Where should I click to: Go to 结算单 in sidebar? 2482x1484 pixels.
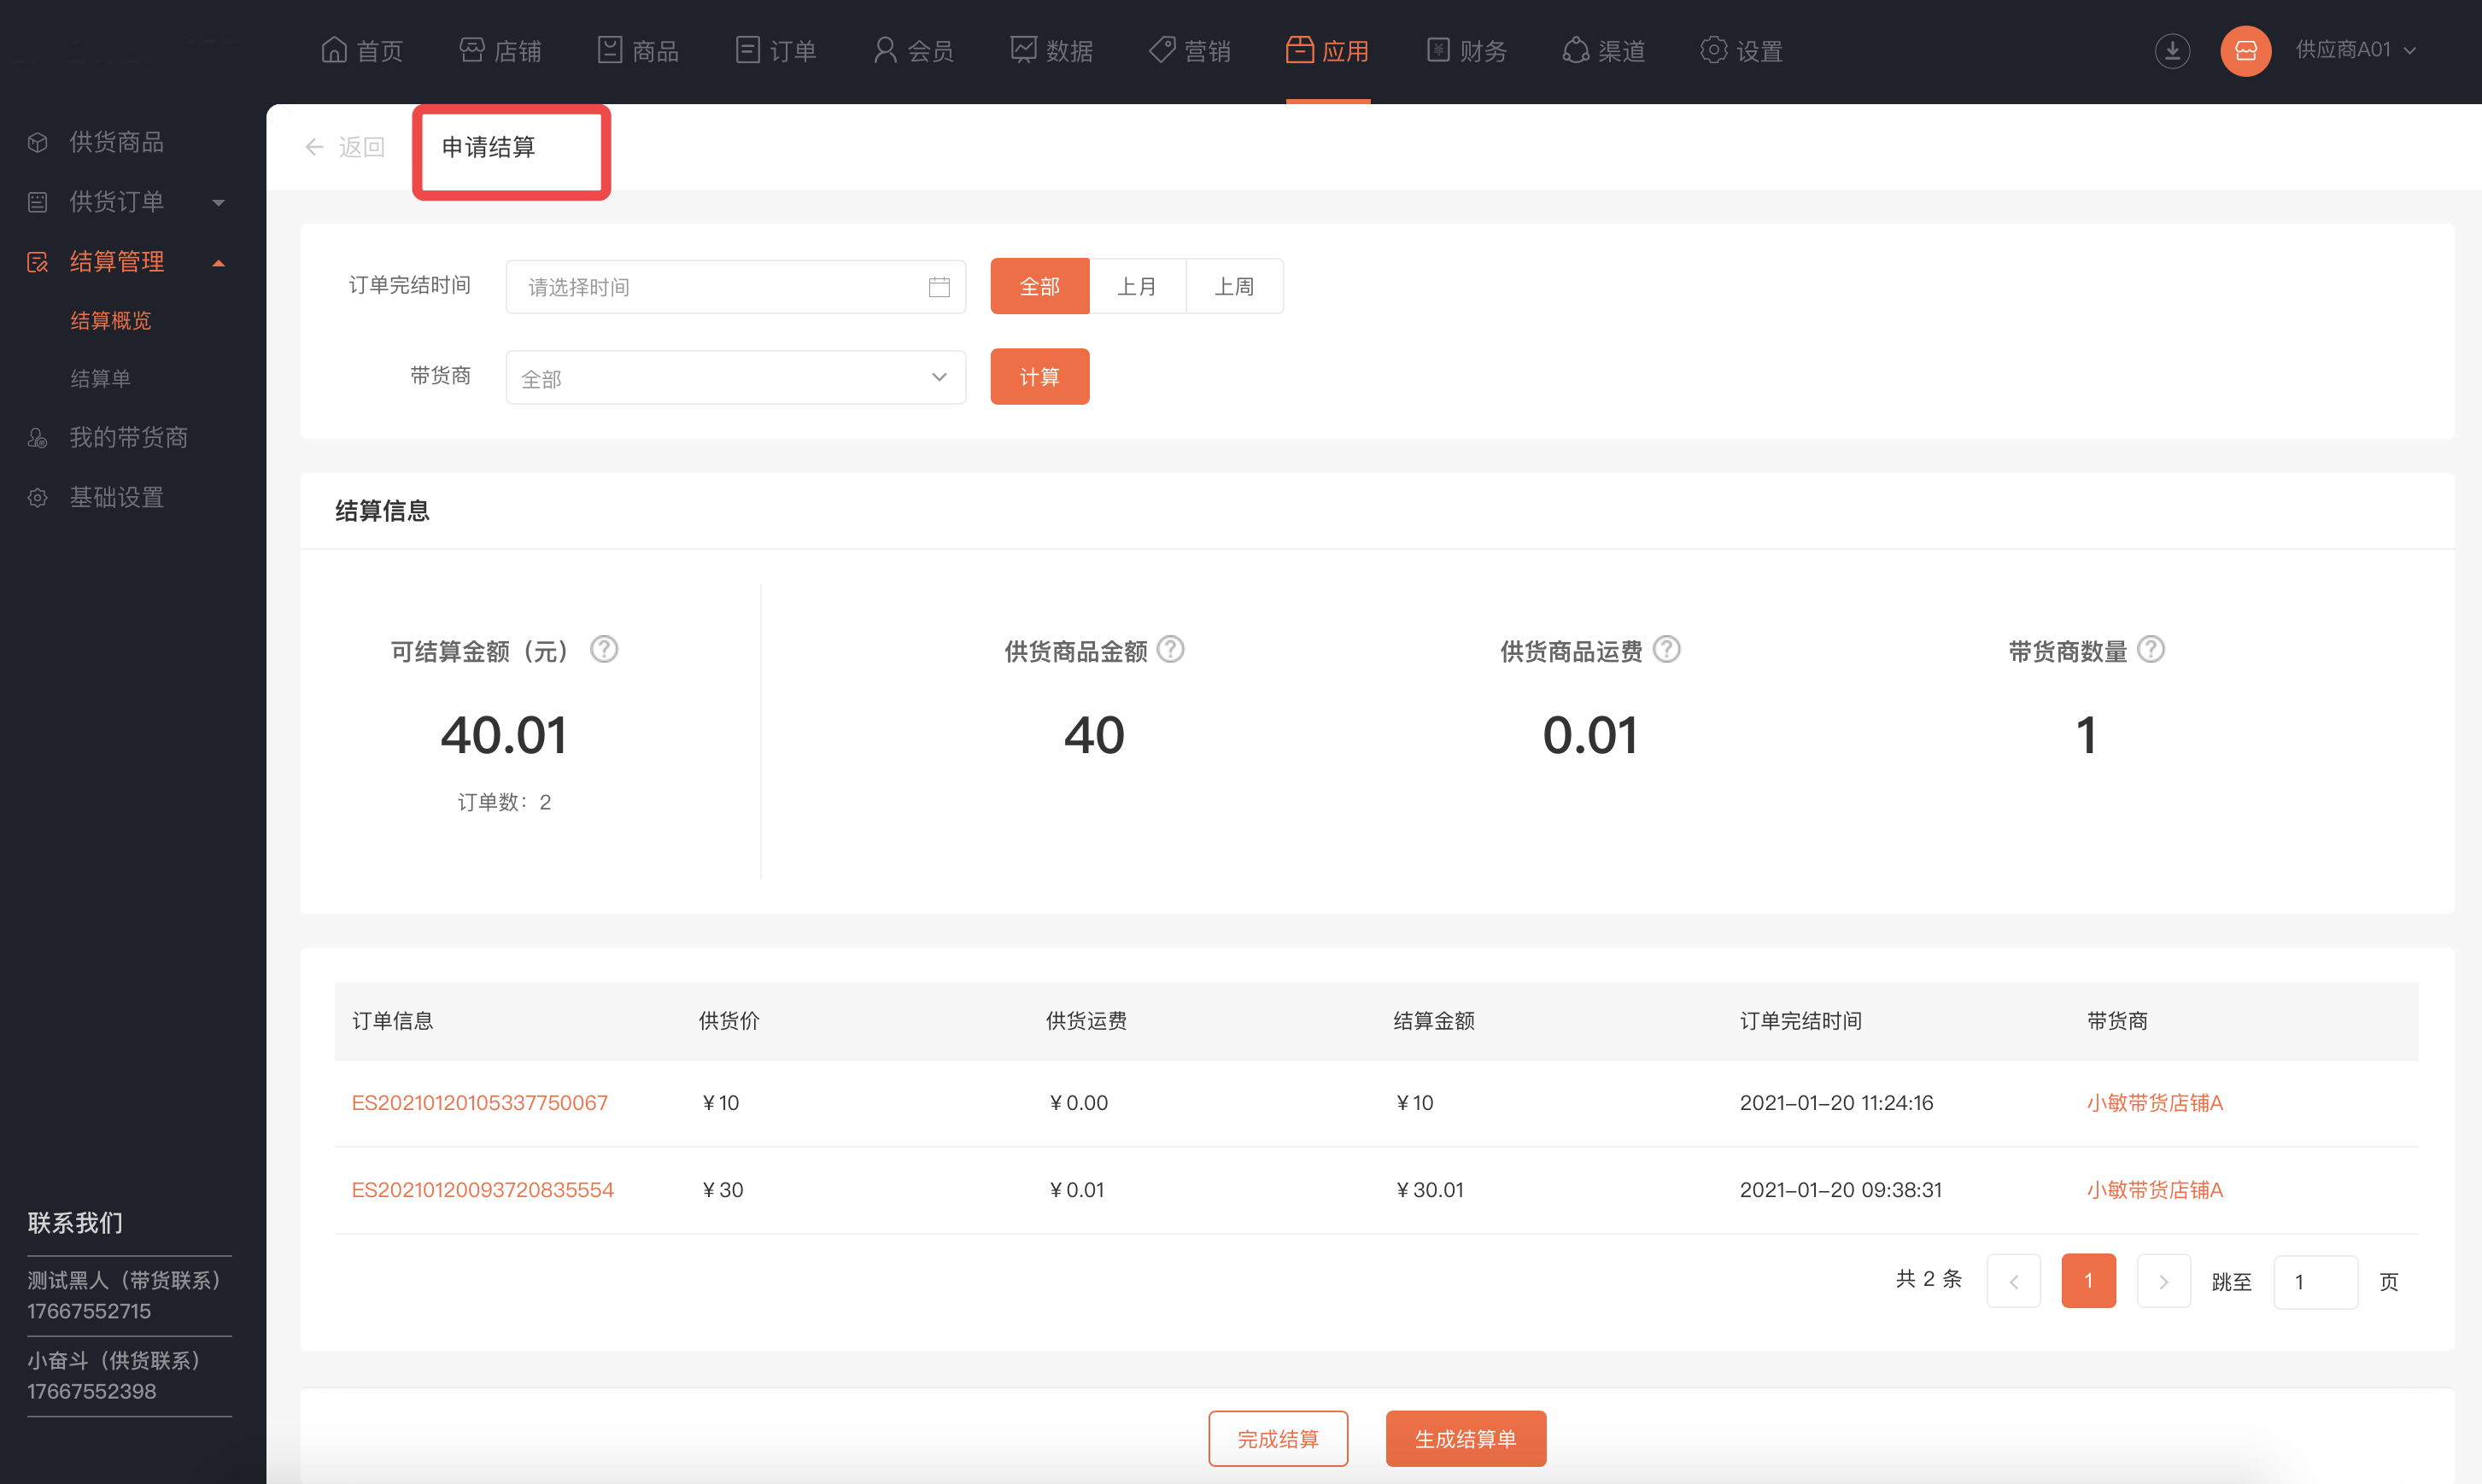click(100, 378)
